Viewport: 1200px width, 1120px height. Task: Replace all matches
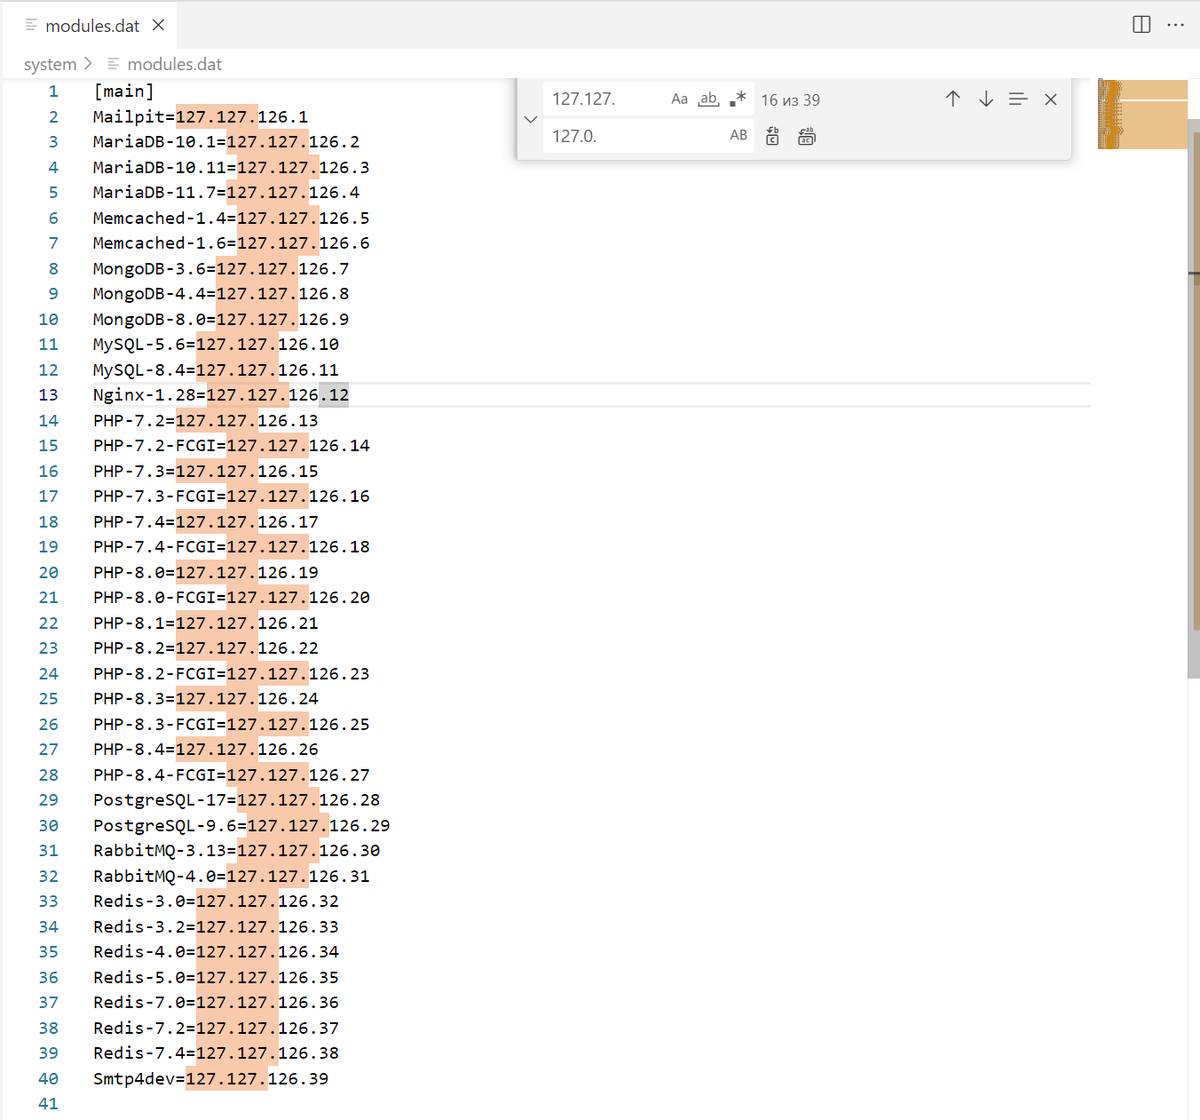point(807,136)
